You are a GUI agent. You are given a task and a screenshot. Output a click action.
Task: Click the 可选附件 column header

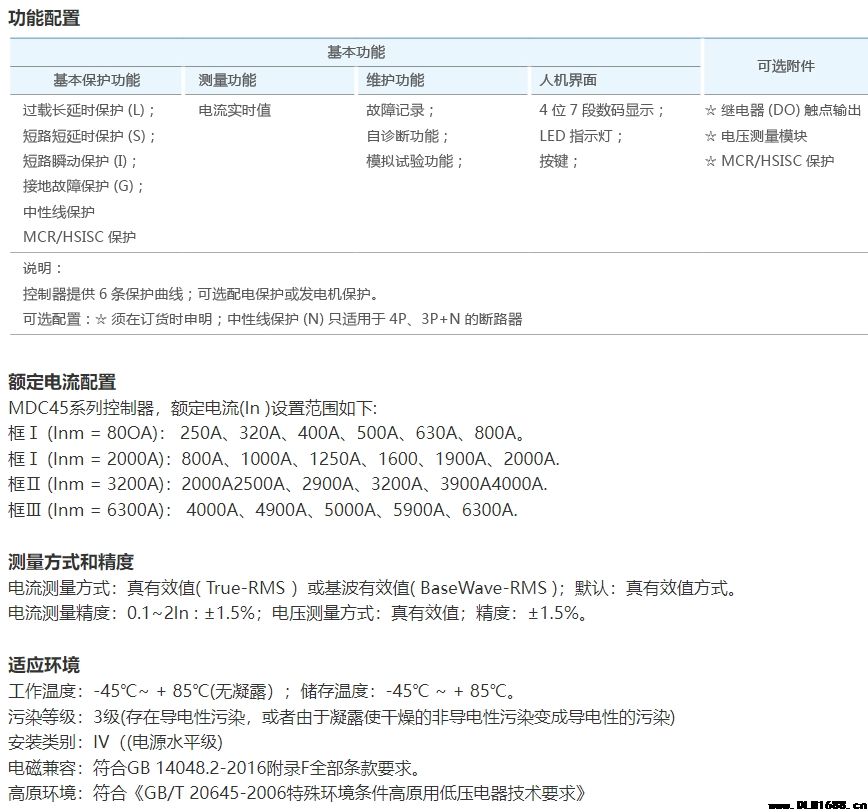click(x=786, y=66)
